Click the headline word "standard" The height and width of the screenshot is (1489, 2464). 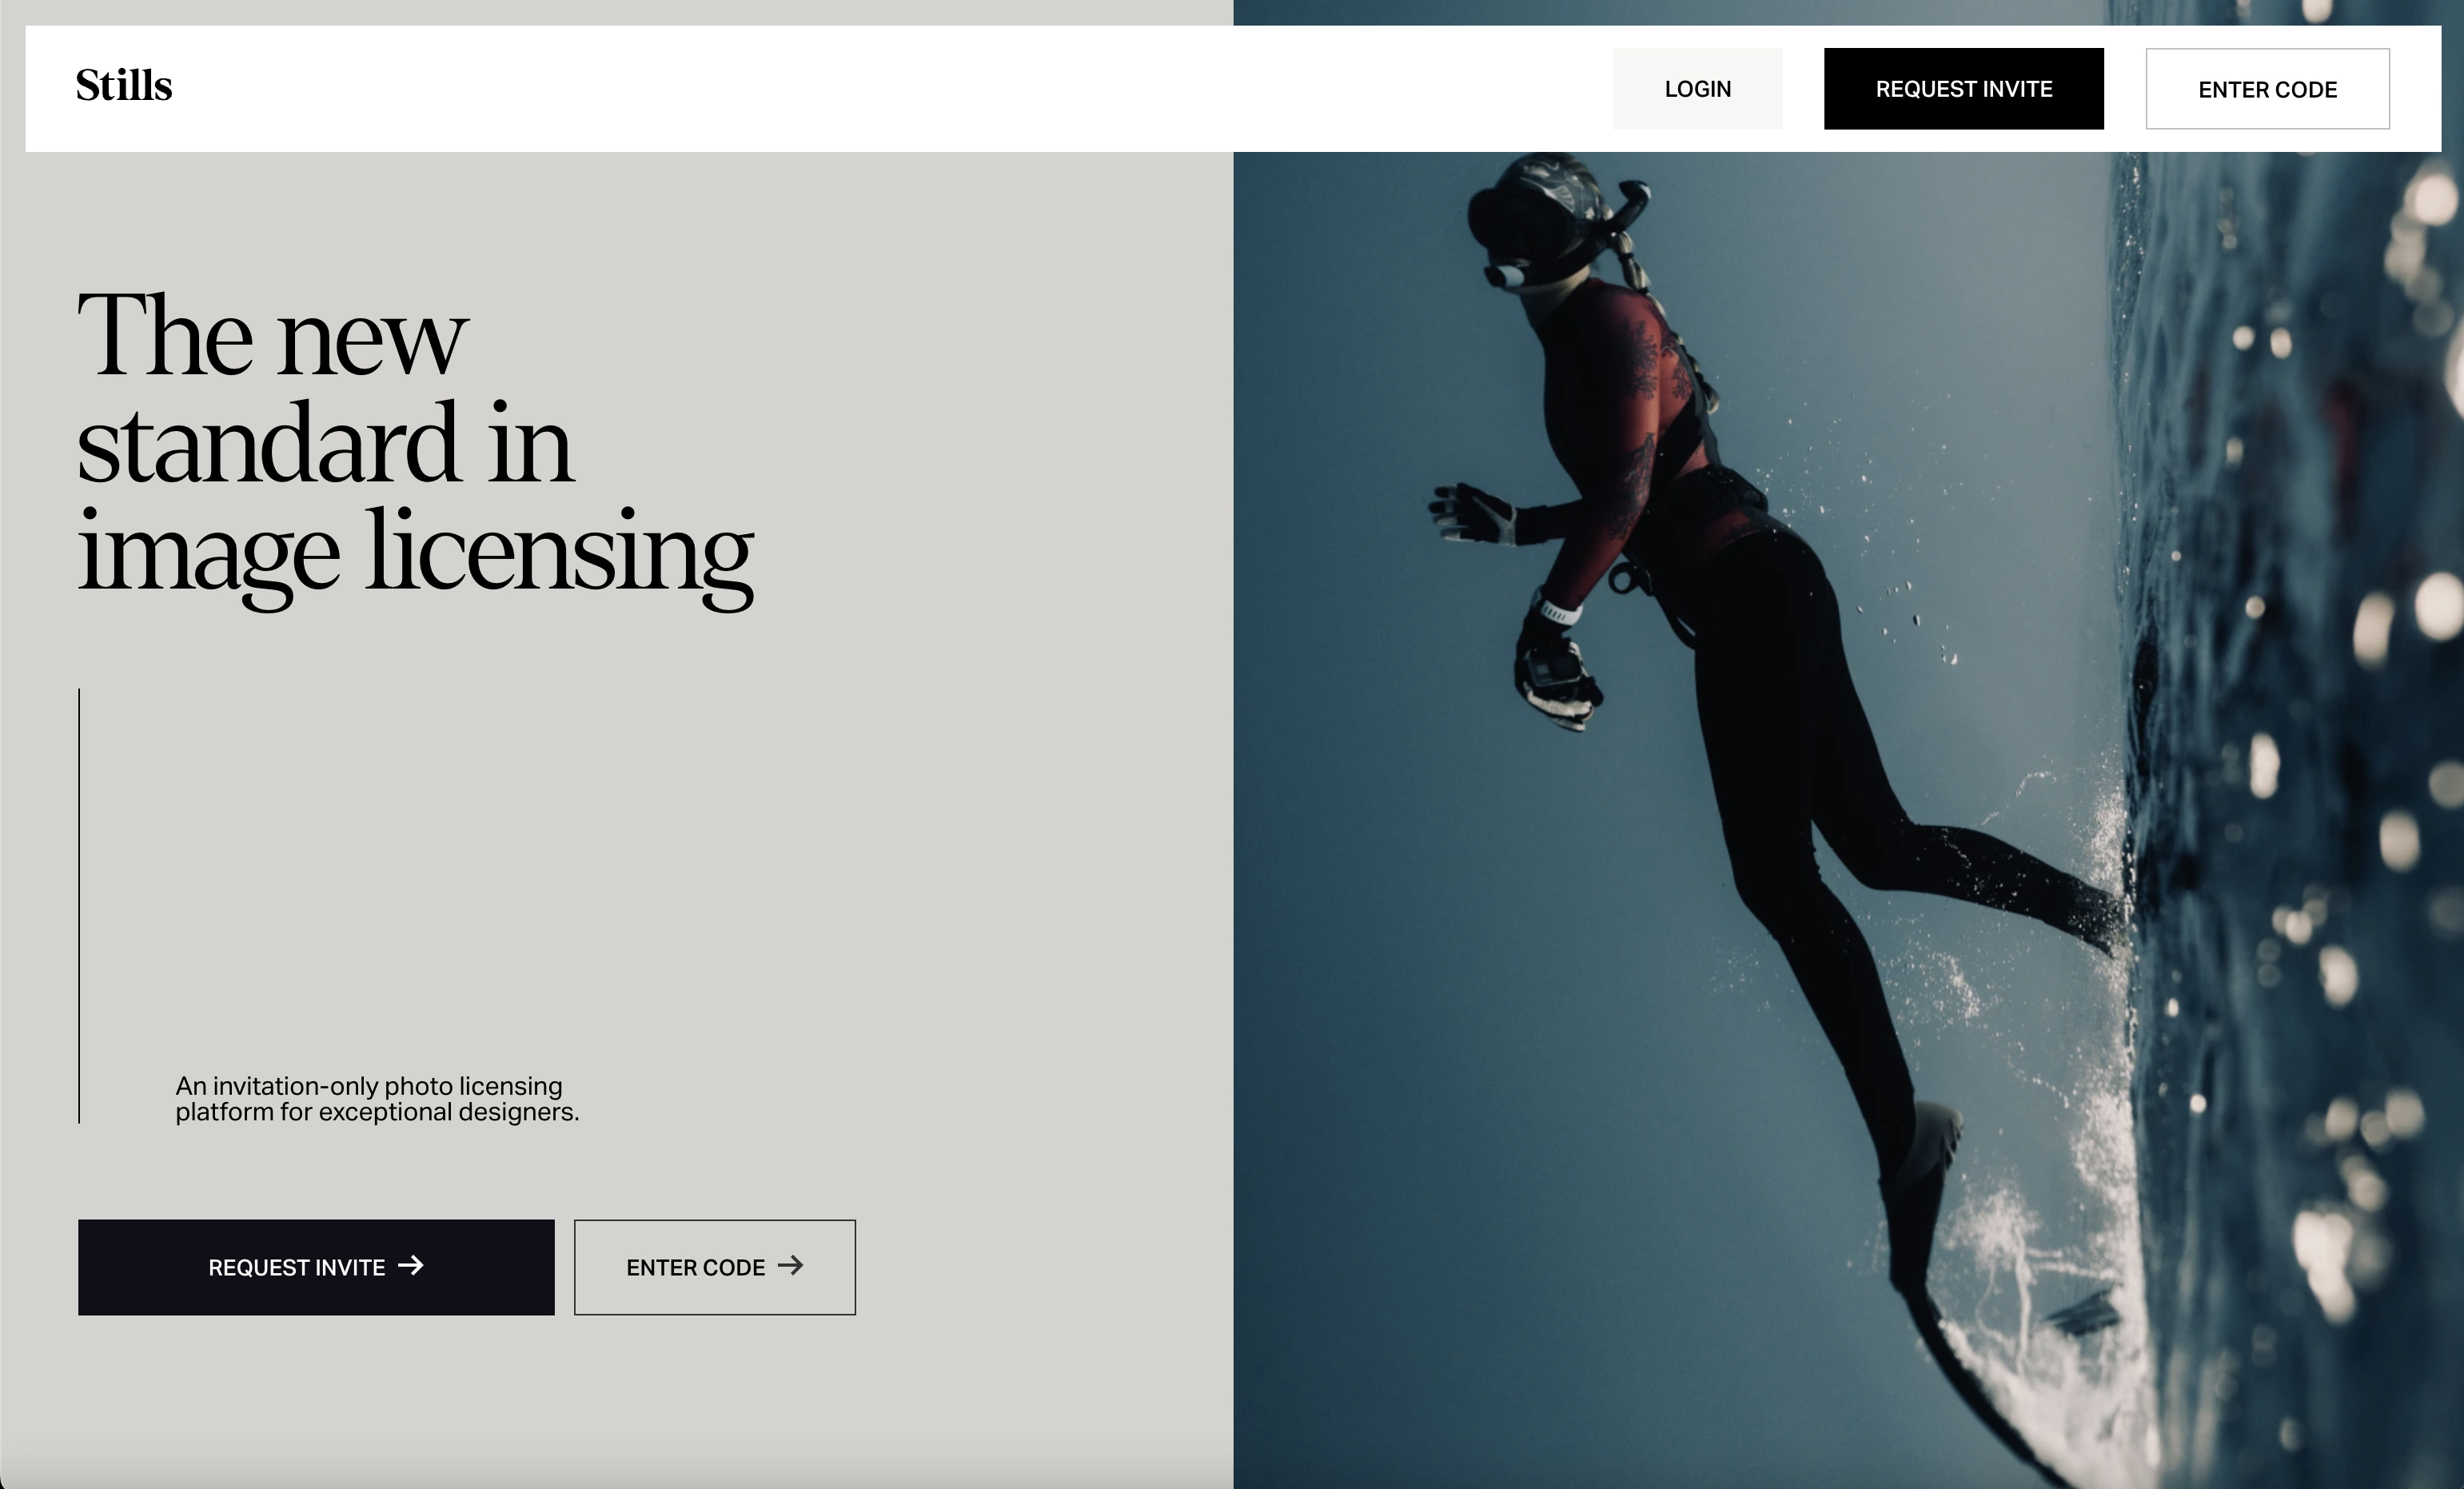[x=268, y=443]
